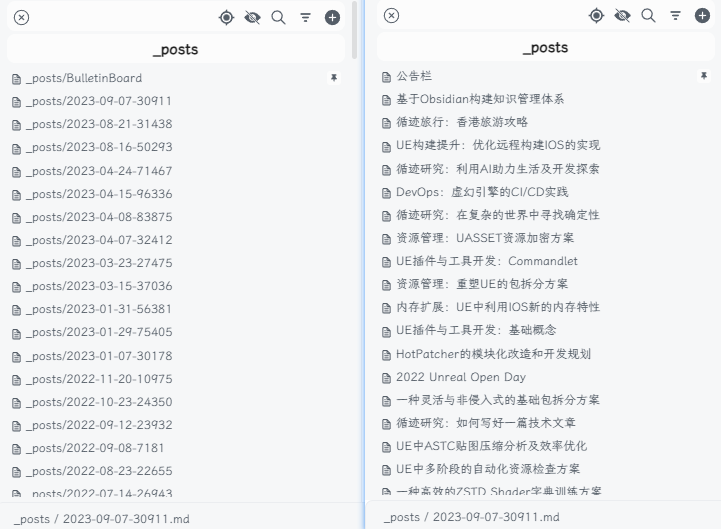Viewport: 721px width, 529px height.
Task: Open the _posts/2023-08-21-31438 file
Action: pos(99,124)
